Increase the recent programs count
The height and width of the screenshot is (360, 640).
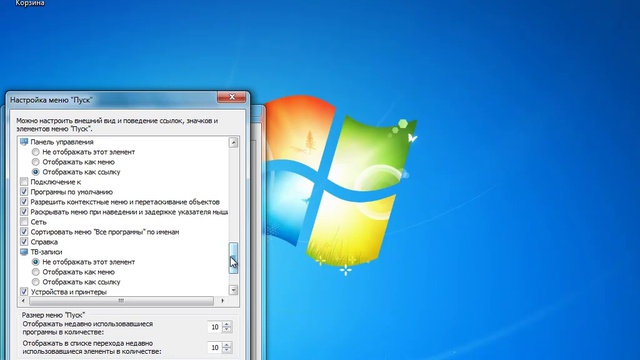[x=227, y=324]
